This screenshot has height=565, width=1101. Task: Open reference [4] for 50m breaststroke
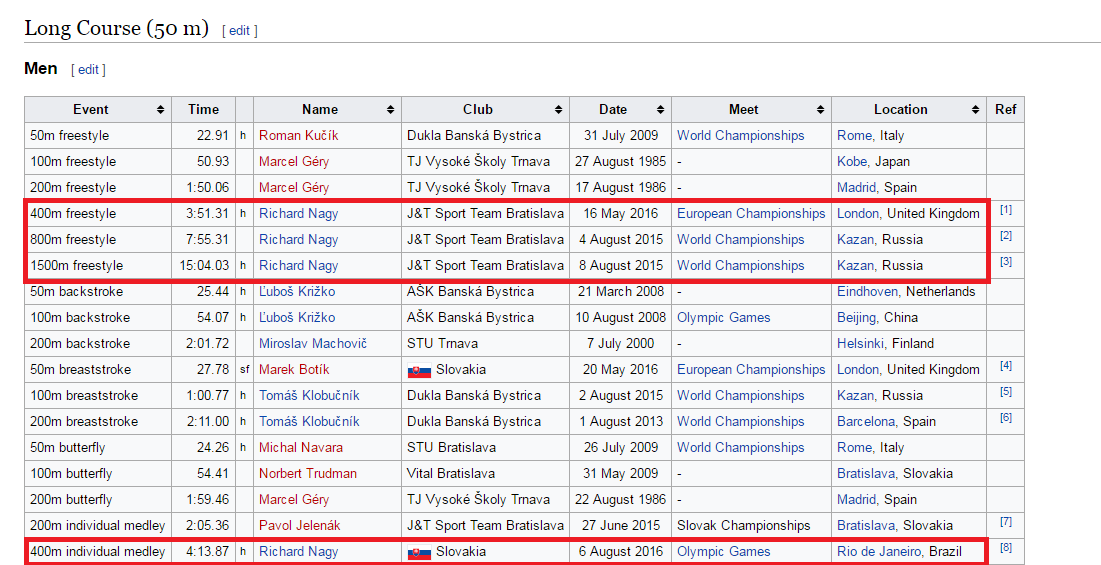(1006, 366)
